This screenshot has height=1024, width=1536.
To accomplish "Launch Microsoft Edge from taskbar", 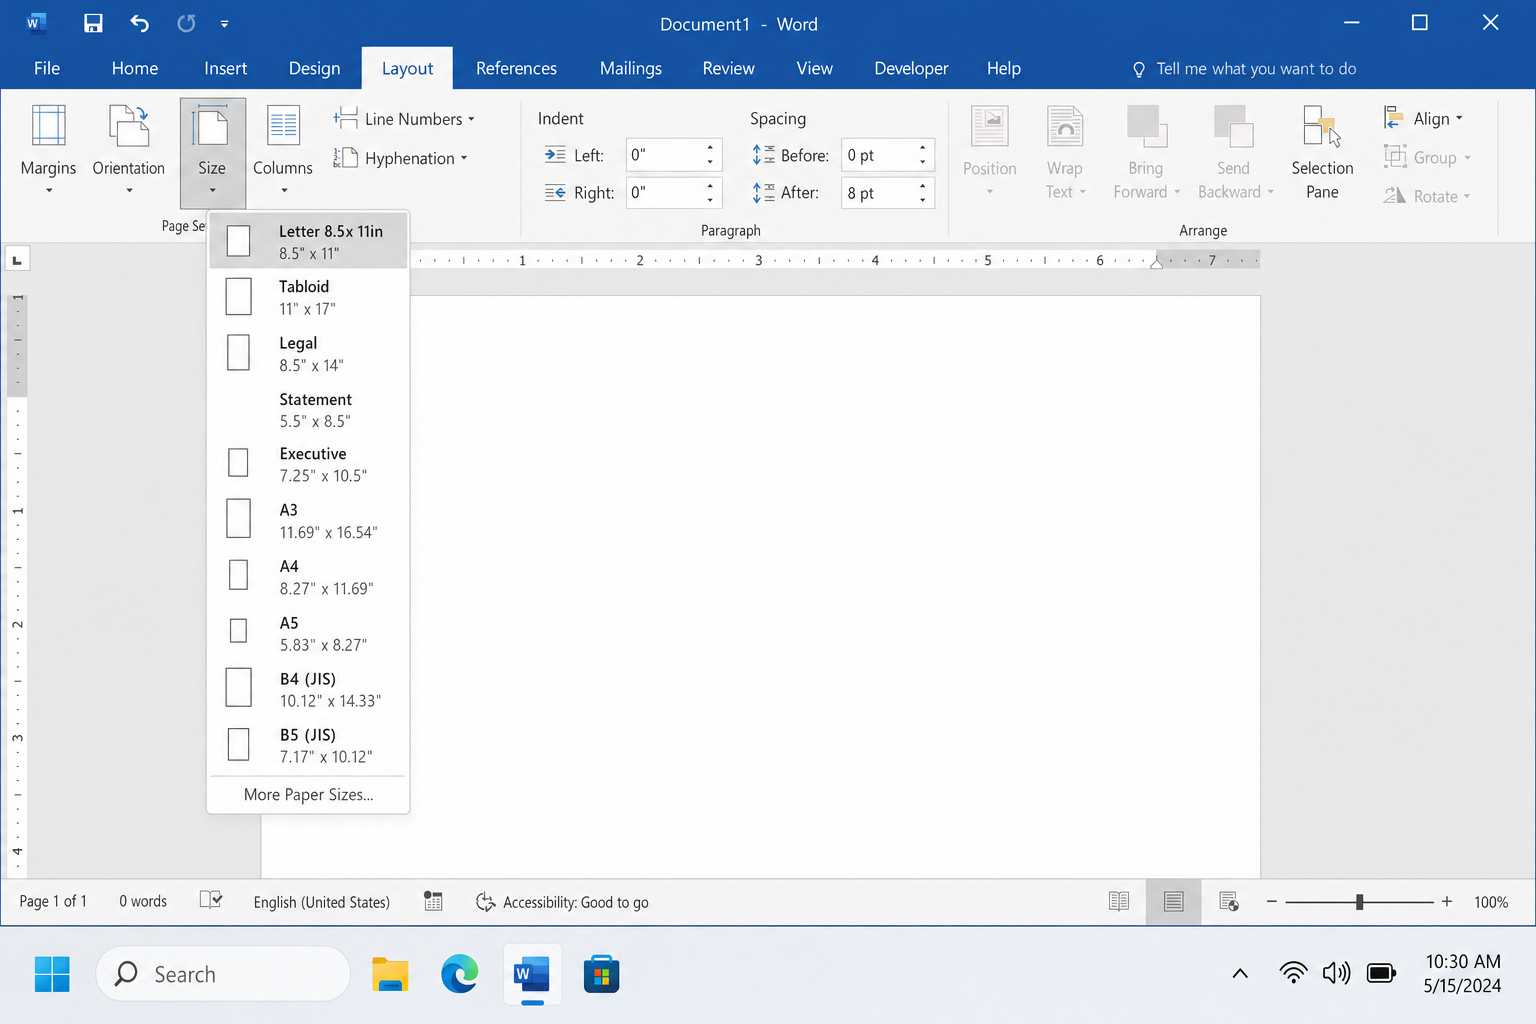I will (x=460, y=974).
